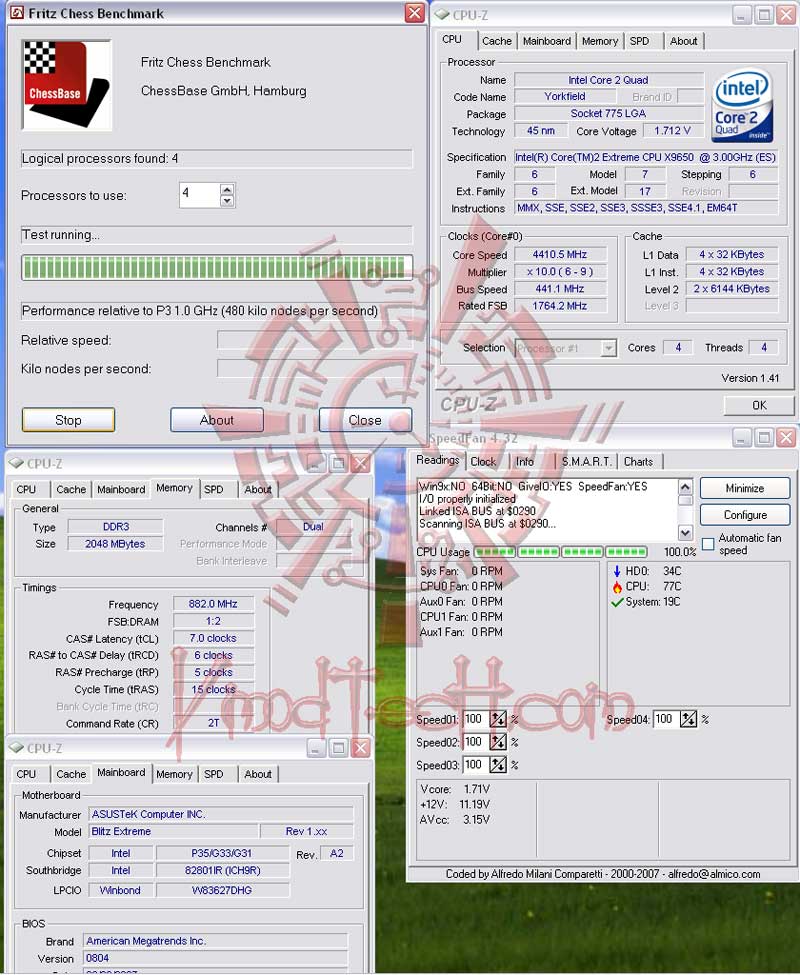Viewport: 800px width, 975px height.
Task: Open the Processor #1 selection dropdown
Action: [x=609, y=348]
